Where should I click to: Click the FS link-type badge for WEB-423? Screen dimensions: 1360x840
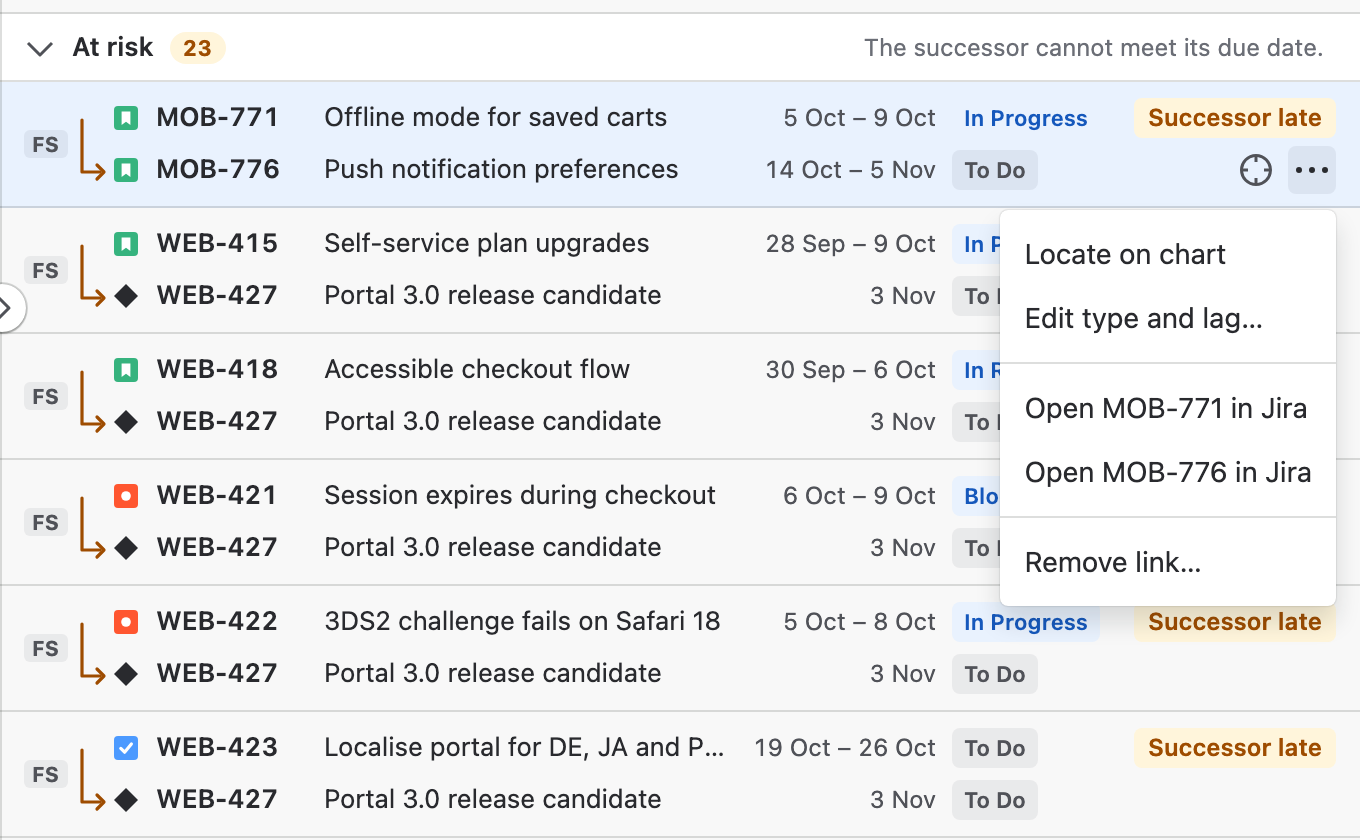click(46, 774)
